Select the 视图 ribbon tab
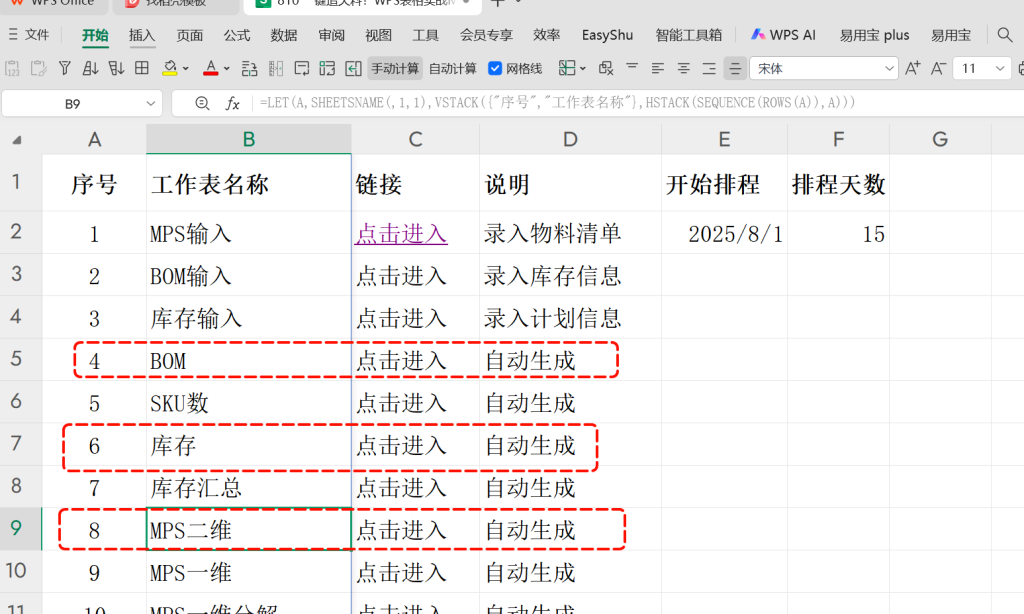 pos(378,35)
